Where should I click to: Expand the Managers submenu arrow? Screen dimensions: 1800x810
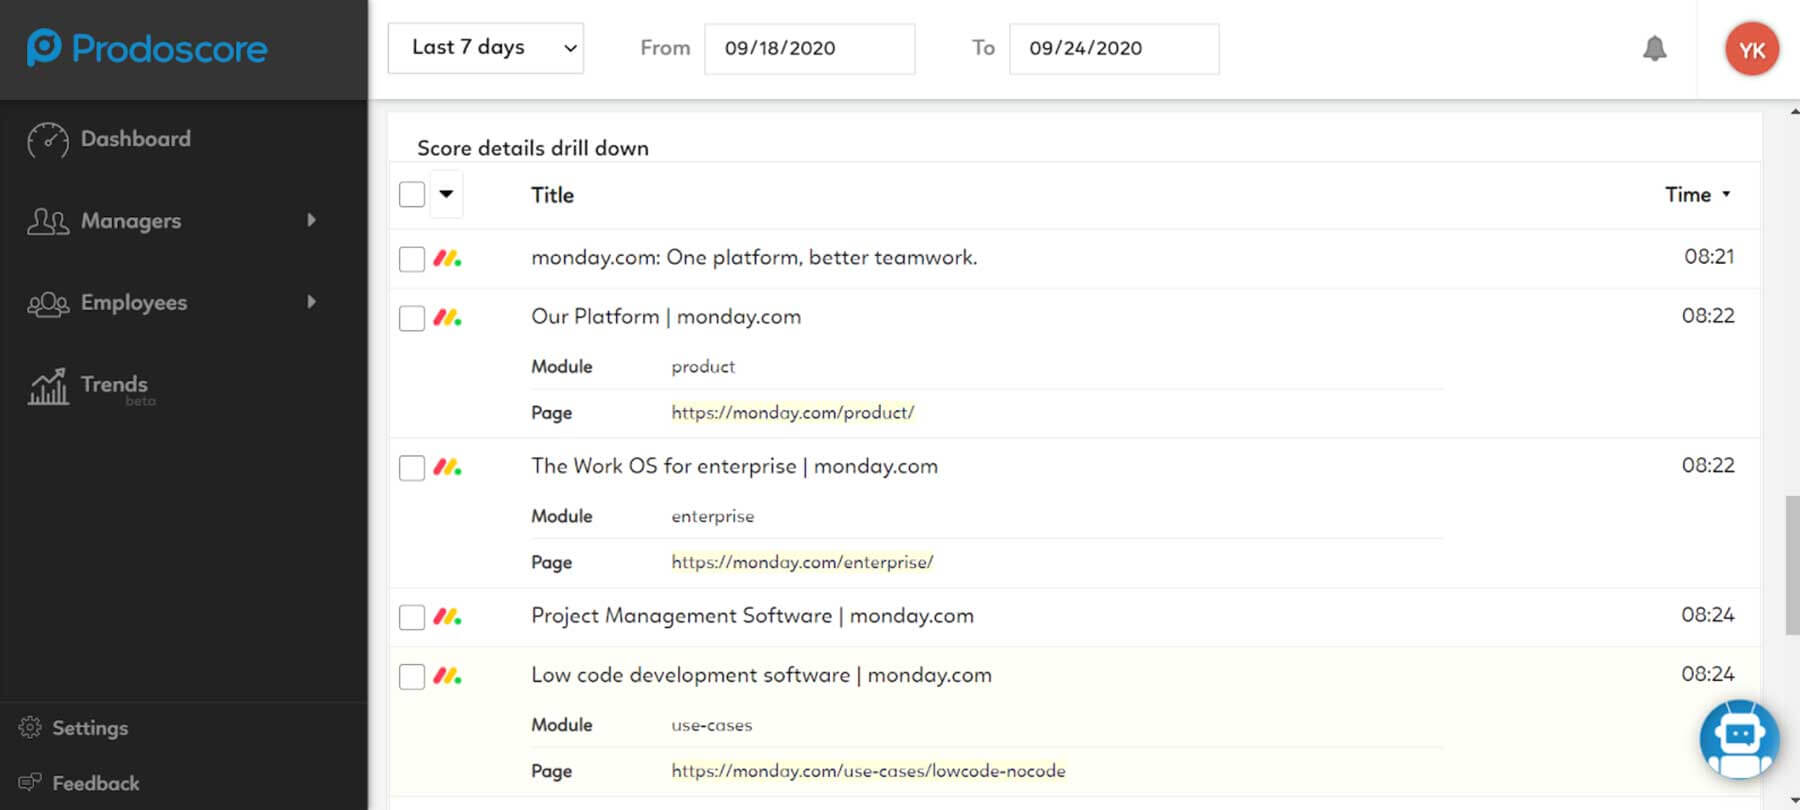(312, 220)
